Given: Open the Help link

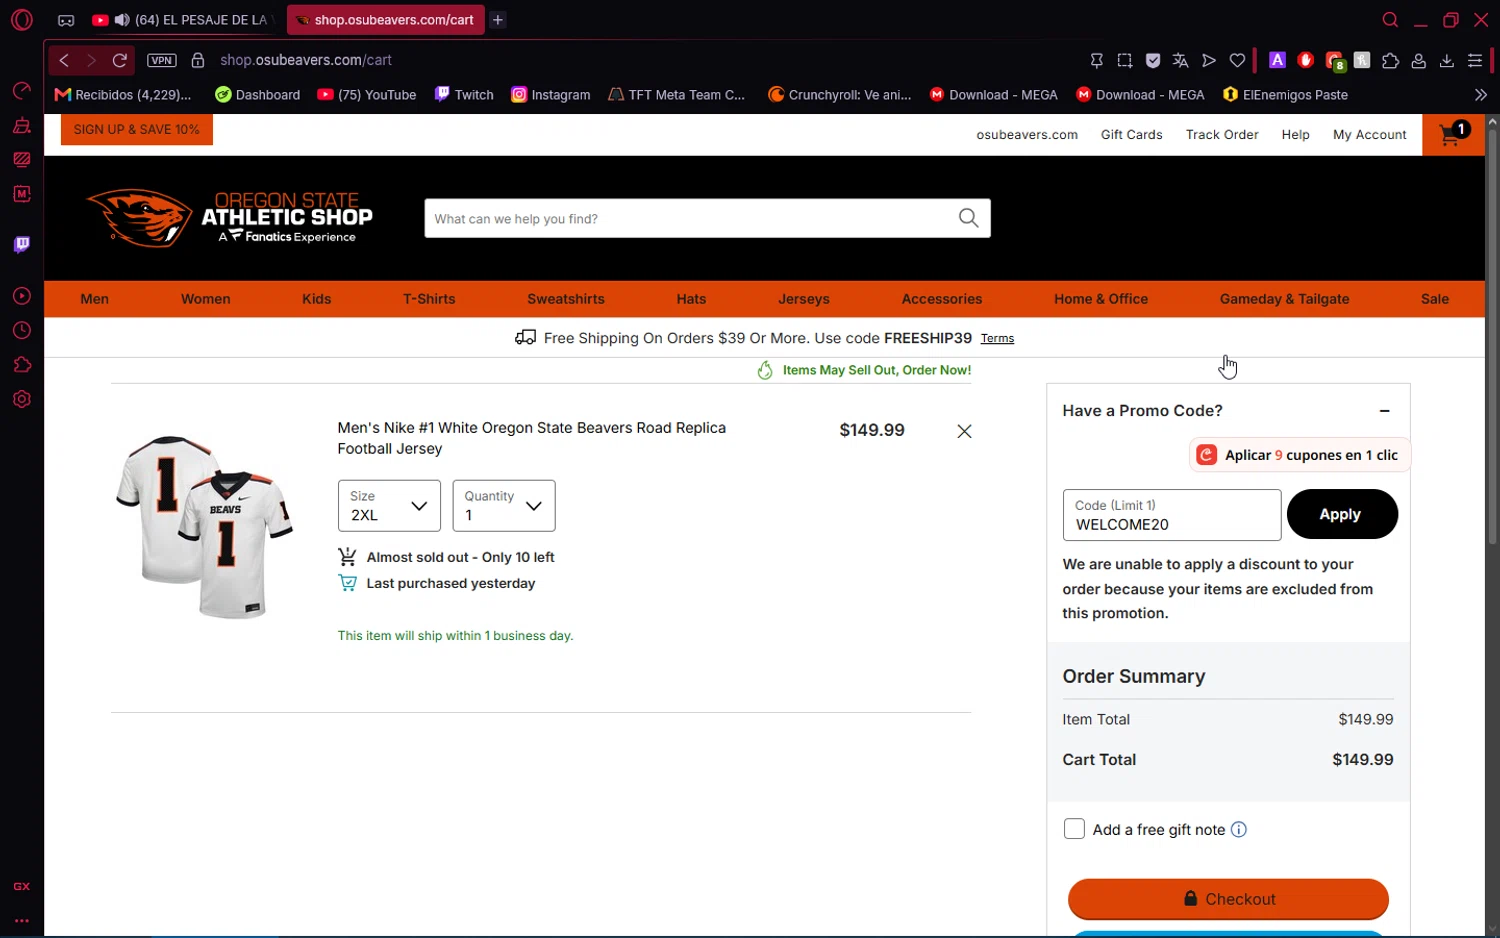Looking at the screenshot, I should (1295, 135).
